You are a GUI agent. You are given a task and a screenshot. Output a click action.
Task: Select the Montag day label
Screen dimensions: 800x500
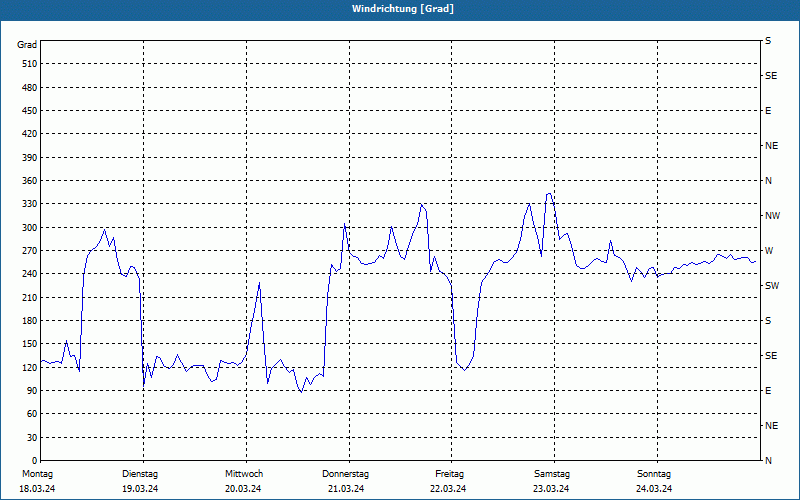pyautogui.click(x=37, y=474)
